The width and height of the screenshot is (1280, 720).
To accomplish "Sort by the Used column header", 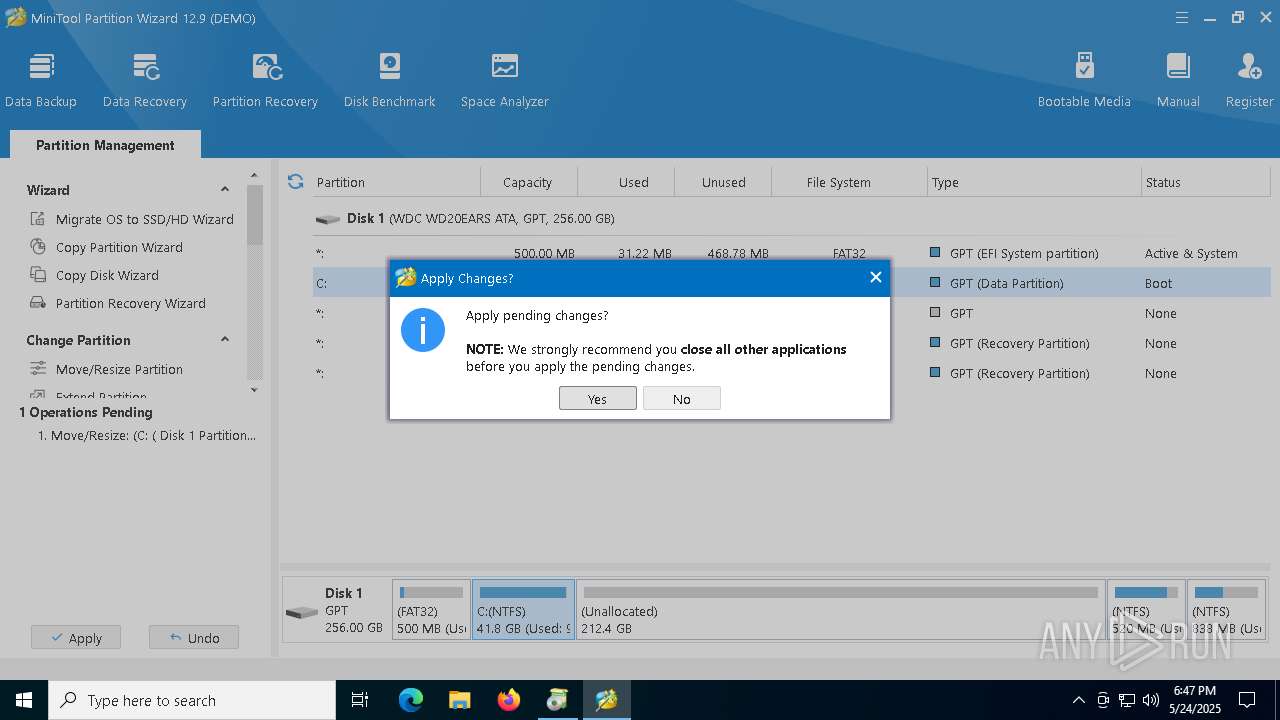I will point(626,182).
